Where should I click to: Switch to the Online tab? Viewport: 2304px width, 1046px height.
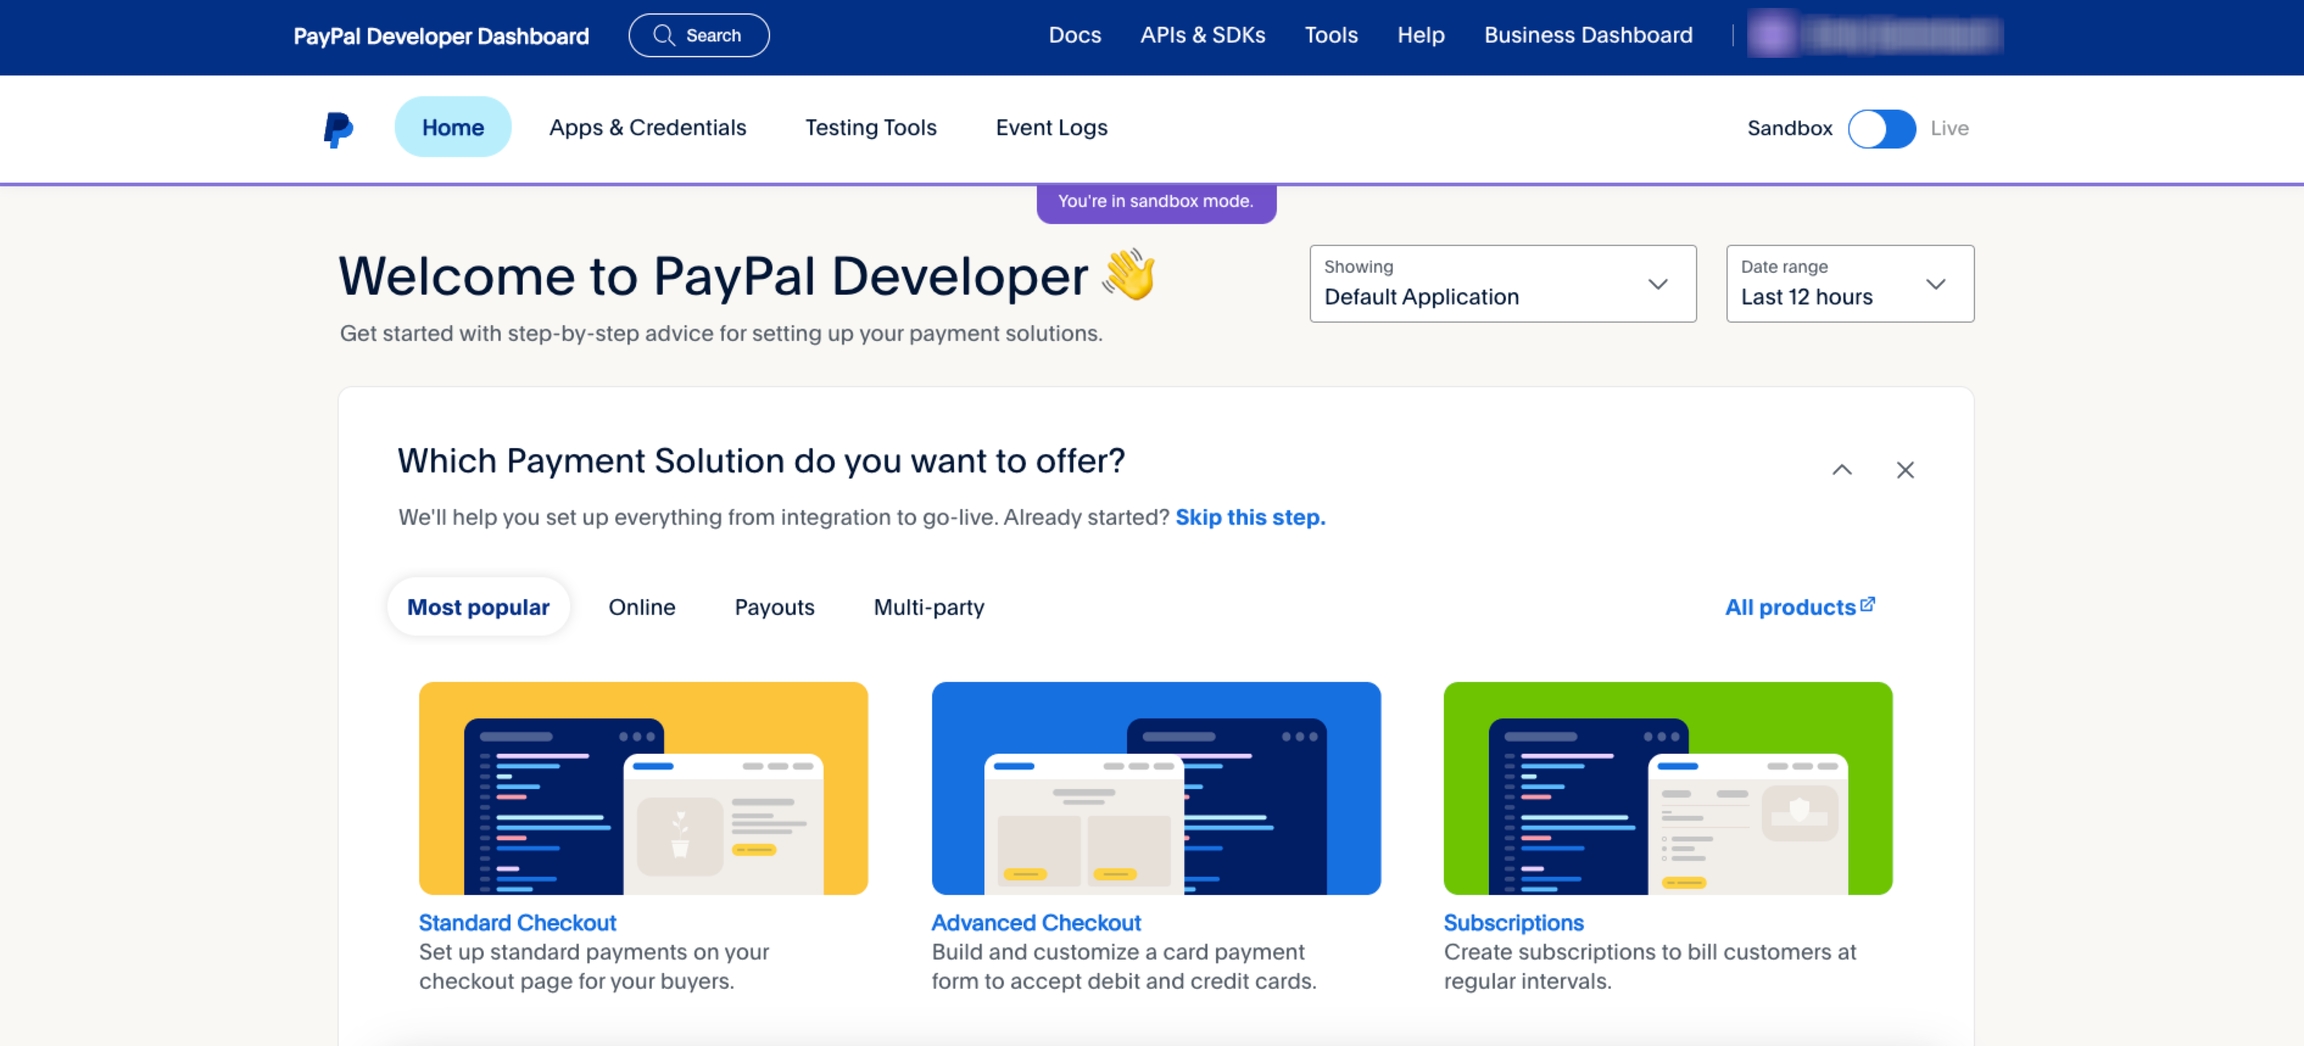coord(641,607)
